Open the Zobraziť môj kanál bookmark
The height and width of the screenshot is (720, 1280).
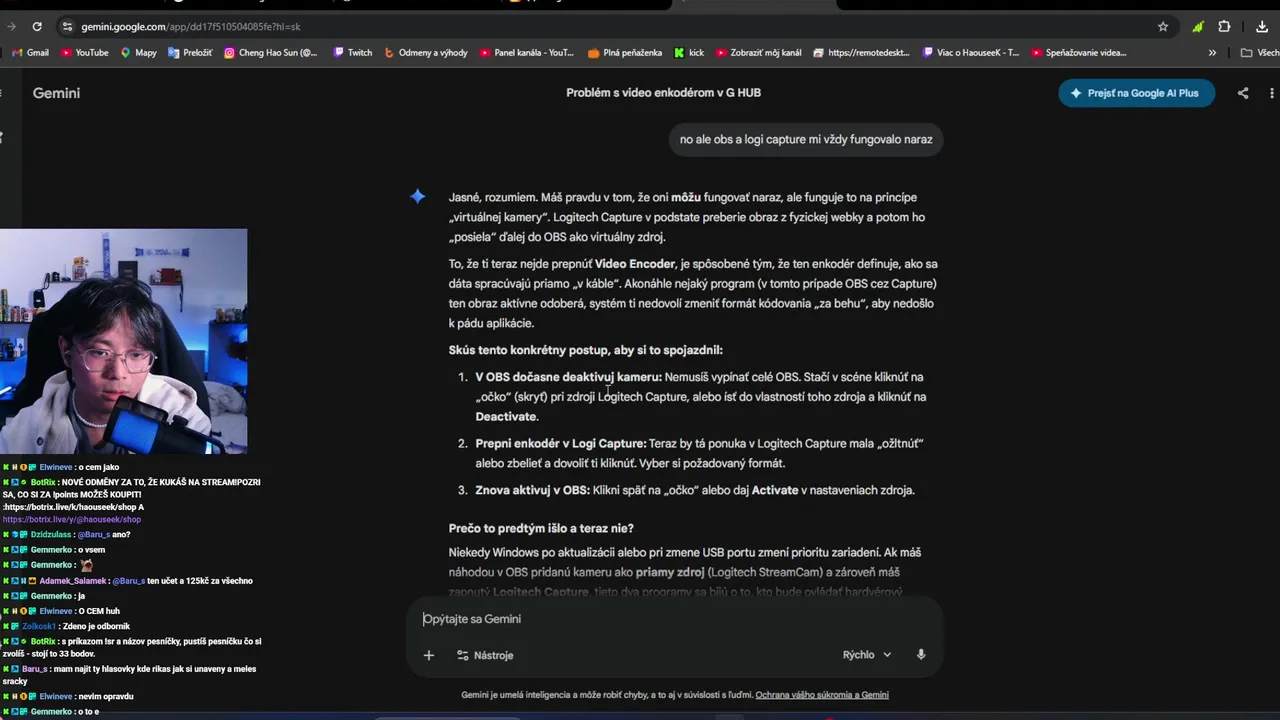coord(759,53)
